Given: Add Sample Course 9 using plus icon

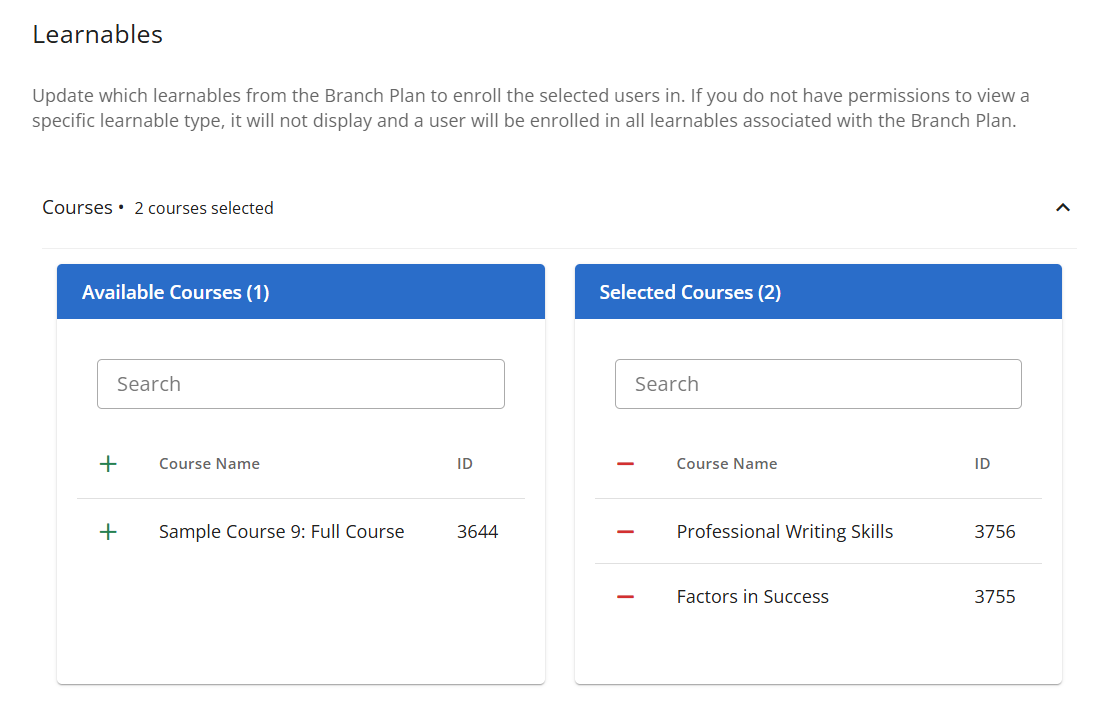Looking at the screenshot, I should 108,532.
